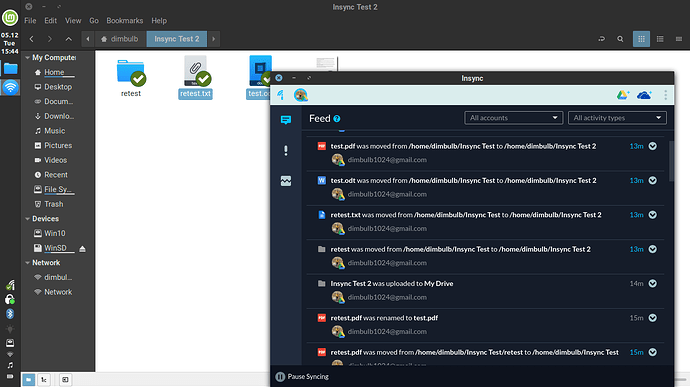Add a Google Drive account icon
690x387 pixels.
(x=623, y=95)
